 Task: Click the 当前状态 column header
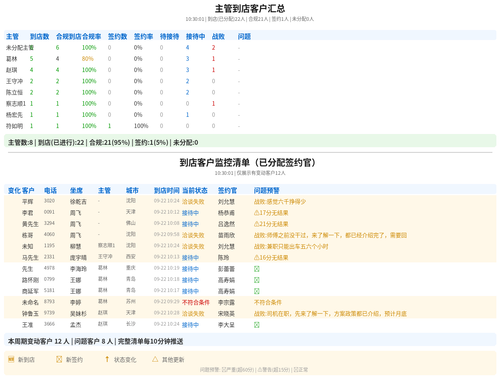click(195, 190)
